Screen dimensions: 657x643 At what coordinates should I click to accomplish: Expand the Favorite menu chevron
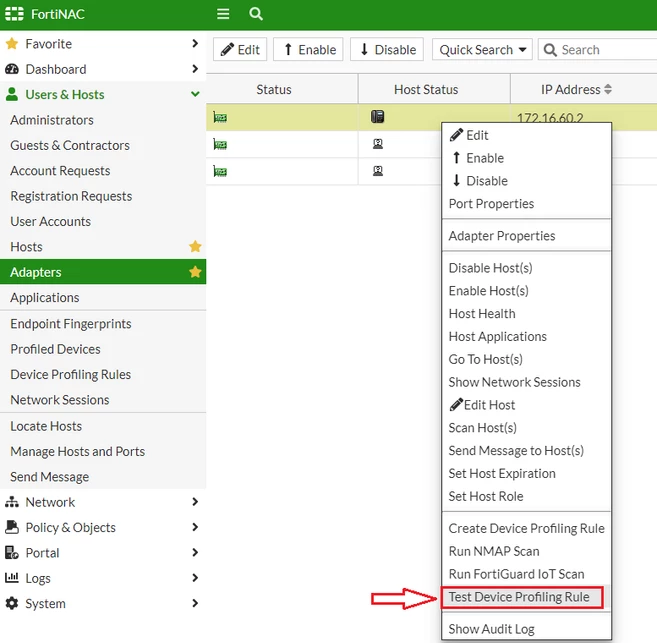click(195, 43)
